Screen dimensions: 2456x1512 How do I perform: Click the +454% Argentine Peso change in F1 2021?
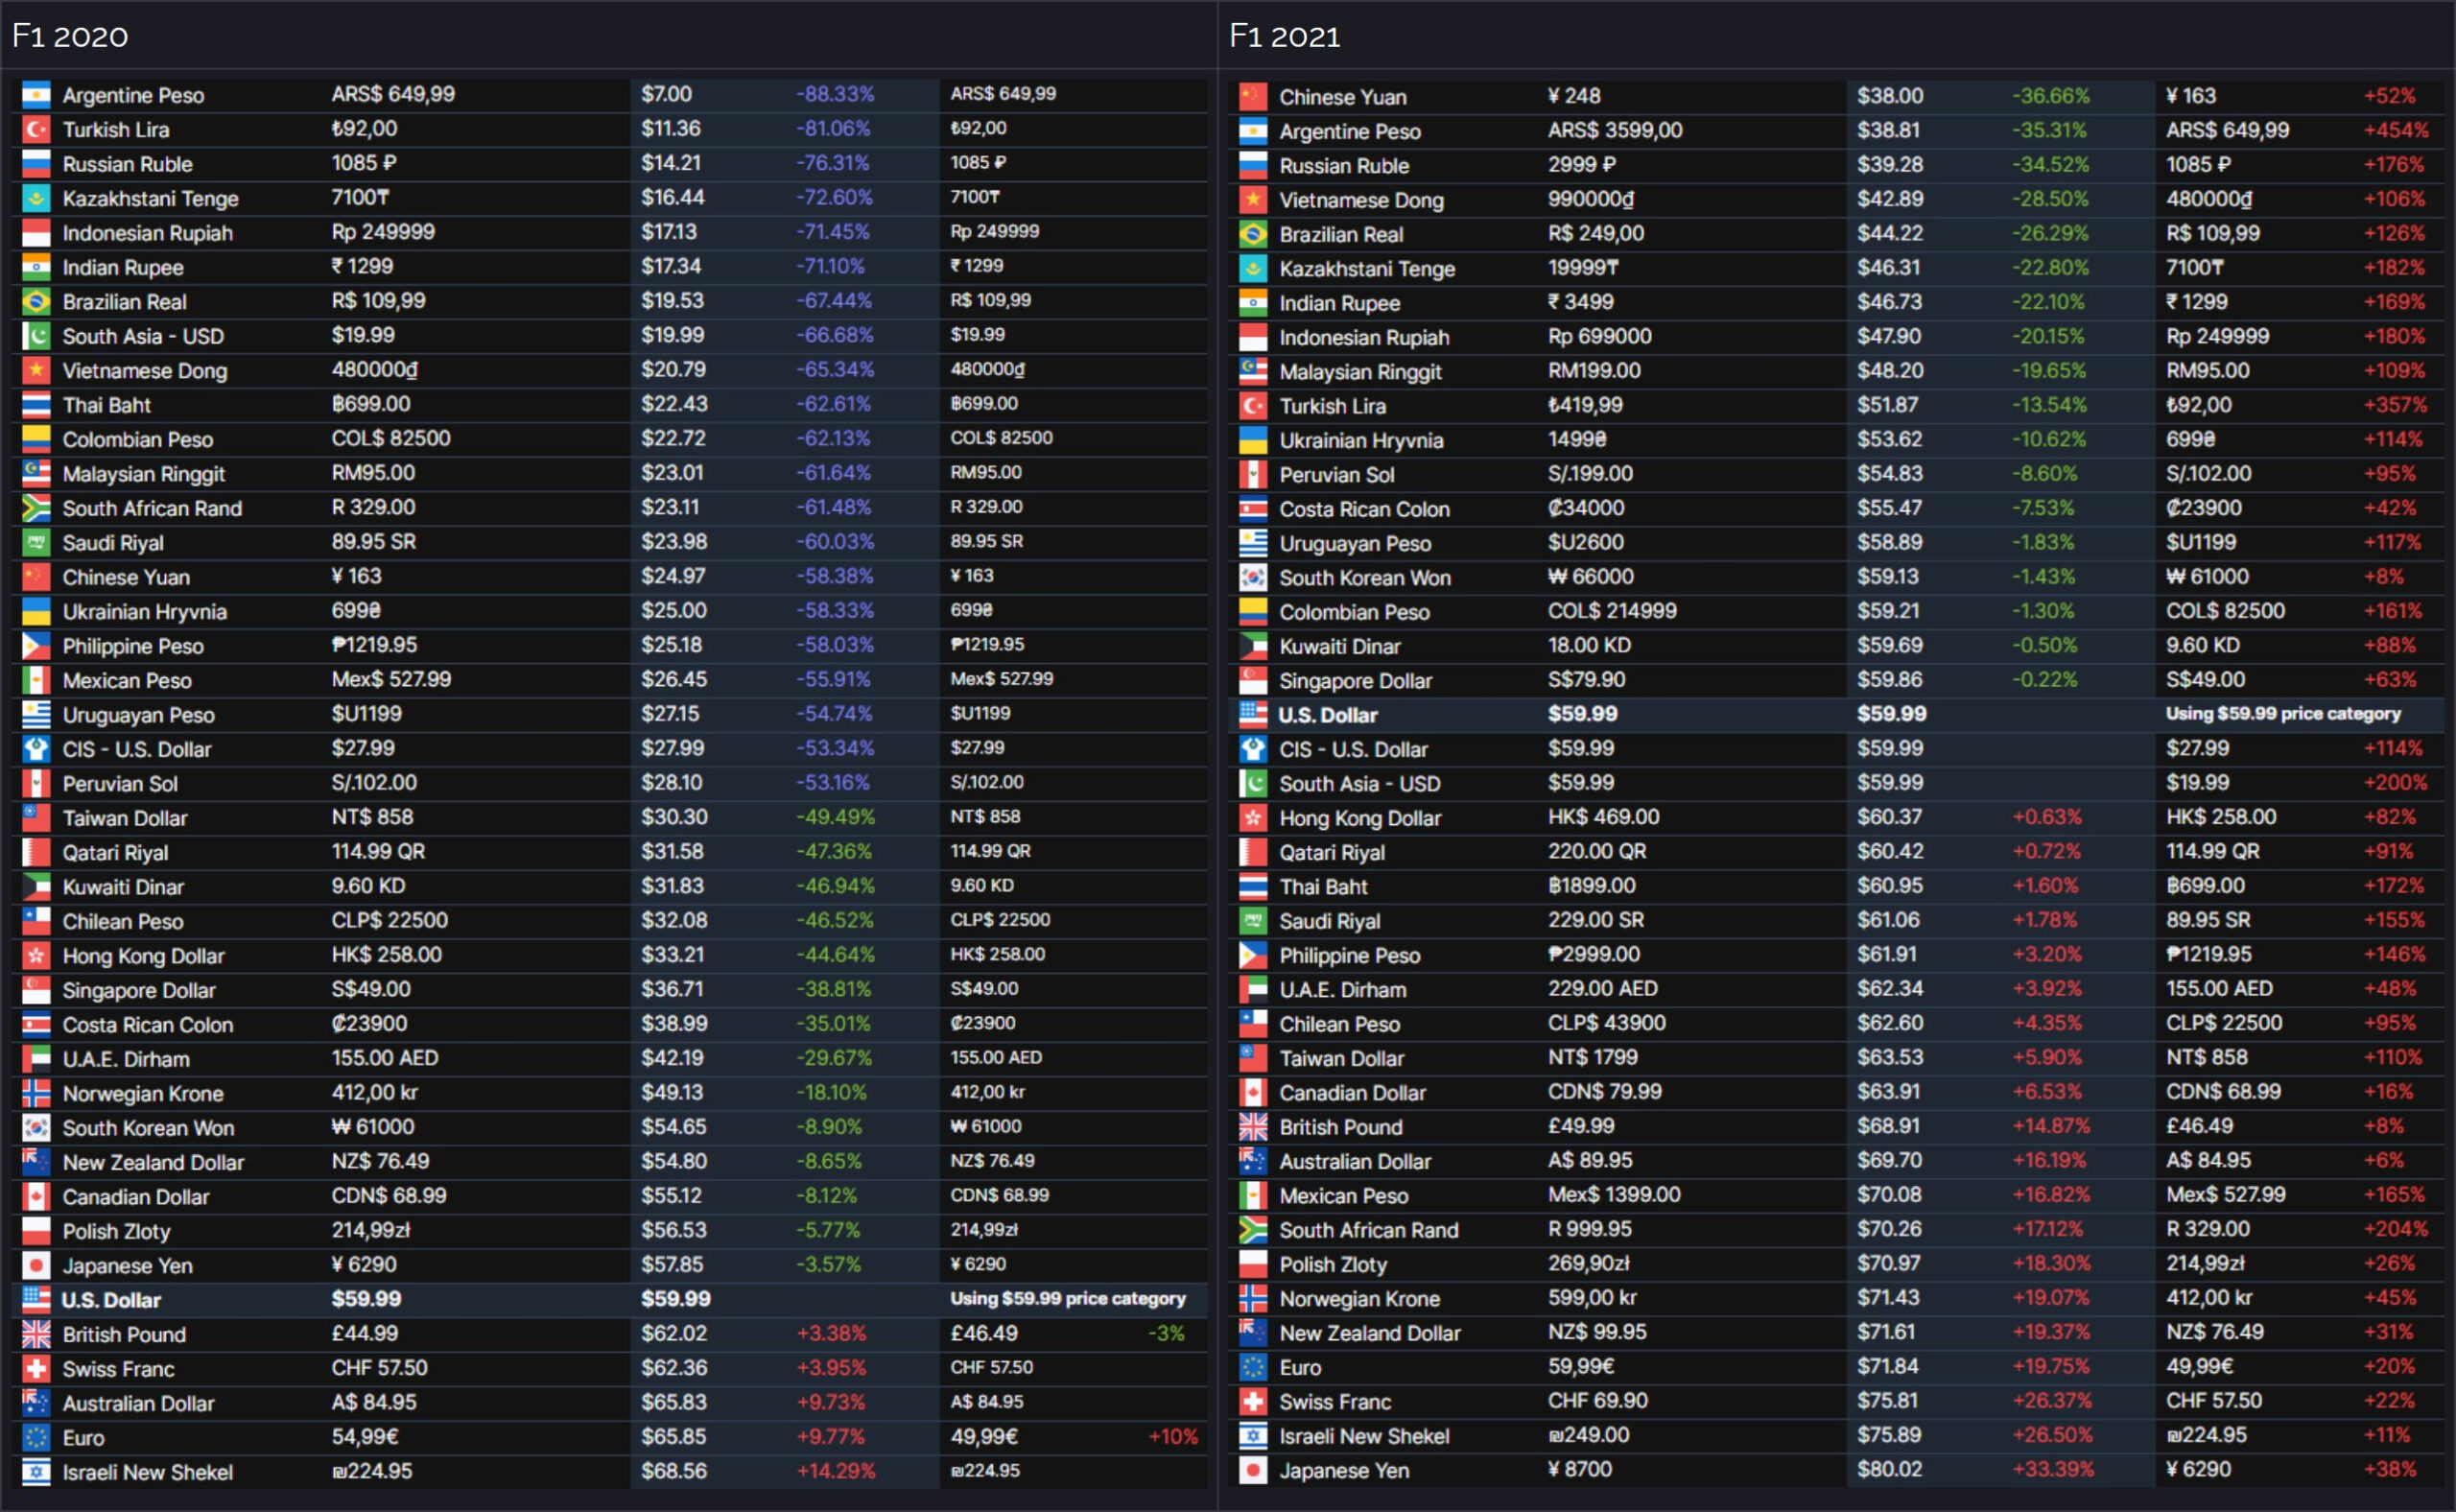[x=2396, y=130]
